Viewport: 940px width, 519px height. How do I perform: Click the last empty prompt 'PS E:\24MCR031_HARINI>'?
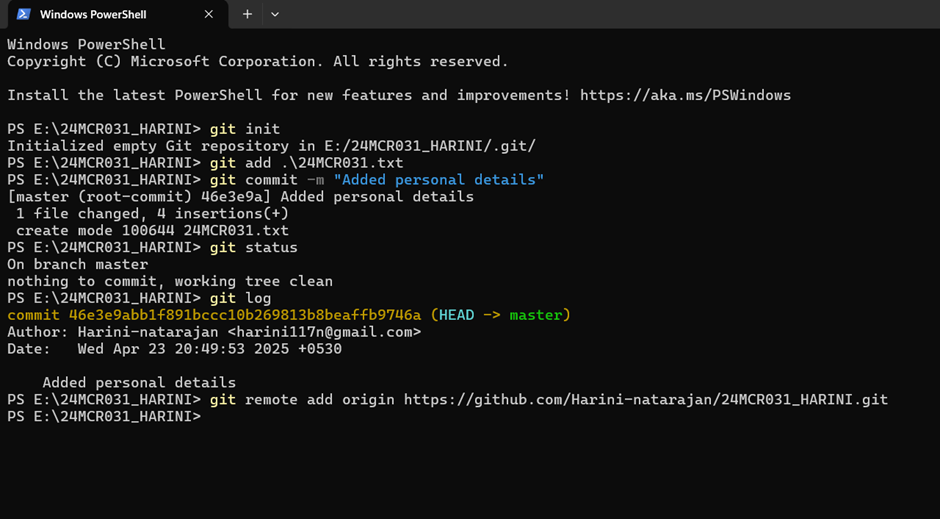104,417
